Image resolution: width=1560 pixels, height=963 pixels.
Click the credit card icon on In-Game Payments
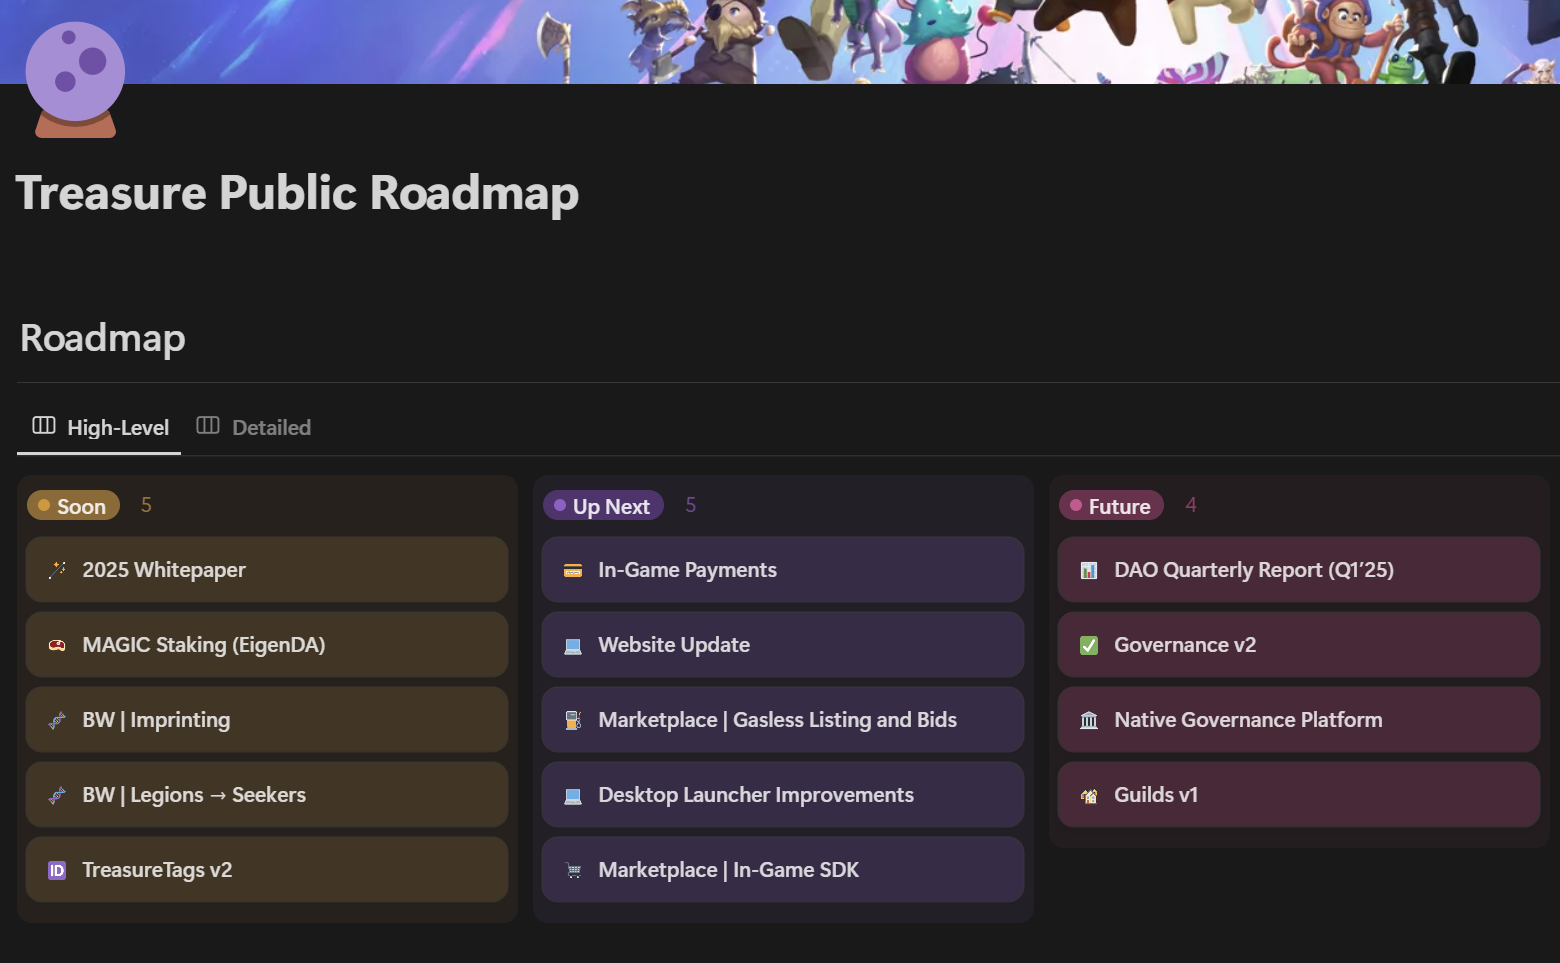[573, 570]
